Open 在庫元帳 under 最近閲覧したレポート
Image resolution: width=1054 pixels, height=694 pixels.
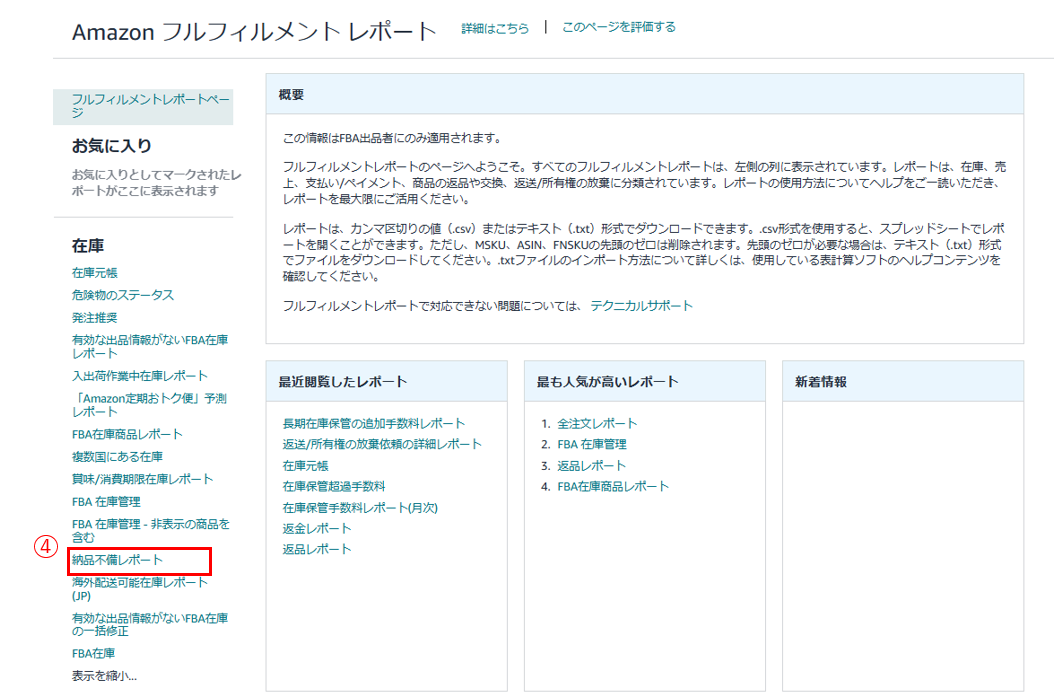(x=305, y=465)
